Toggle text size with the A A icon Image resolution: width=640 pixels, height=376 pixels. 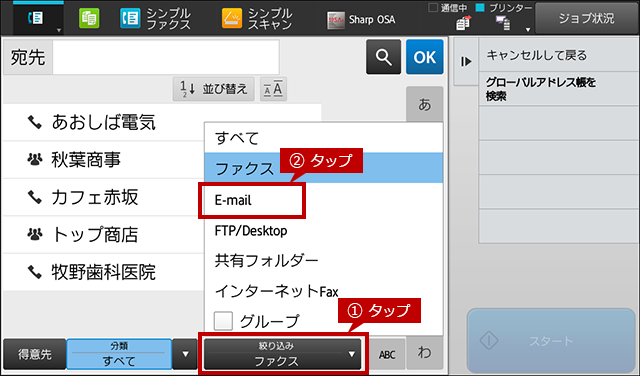click(273, 89)
